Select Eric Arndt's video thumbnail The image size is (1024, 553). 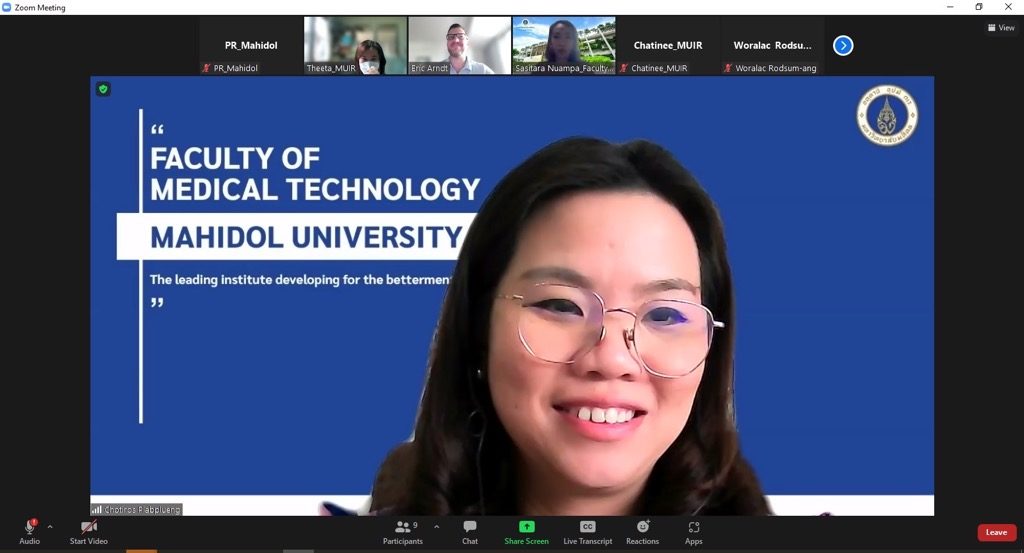click(x=459, y=45)
